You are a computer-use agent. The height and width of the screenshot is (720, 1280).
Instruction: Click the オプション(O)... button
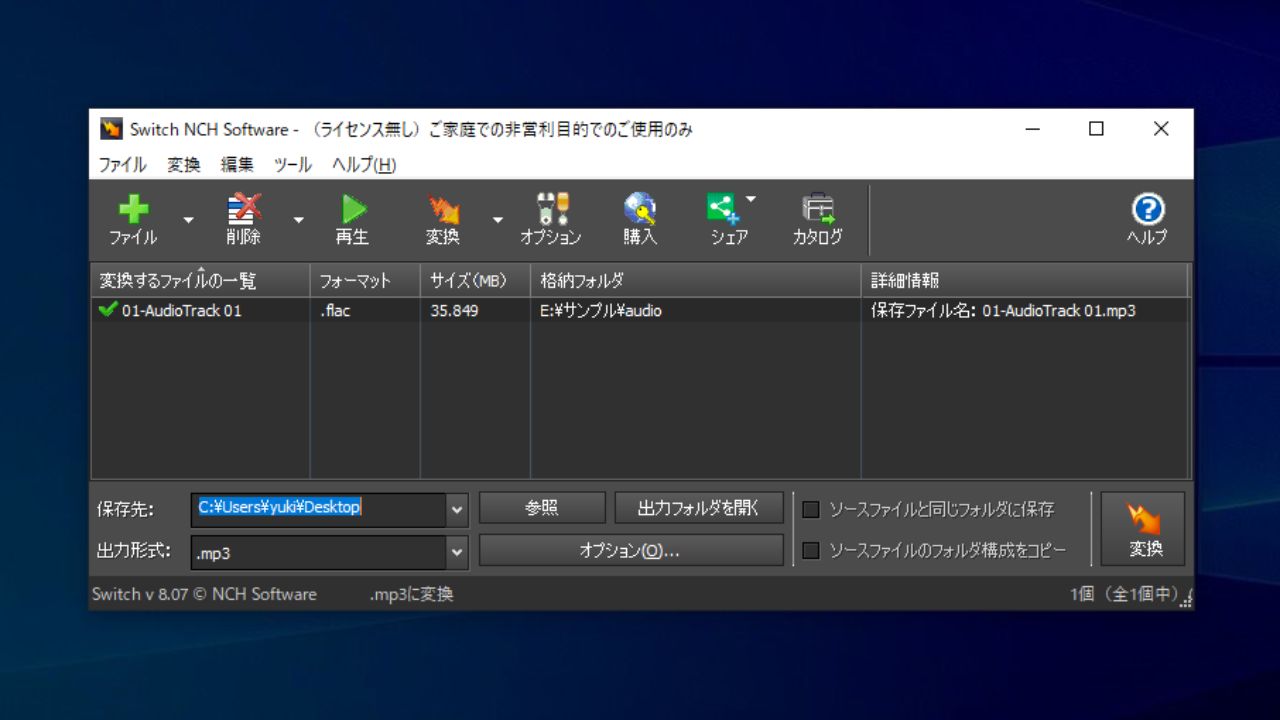coord(631,550)
